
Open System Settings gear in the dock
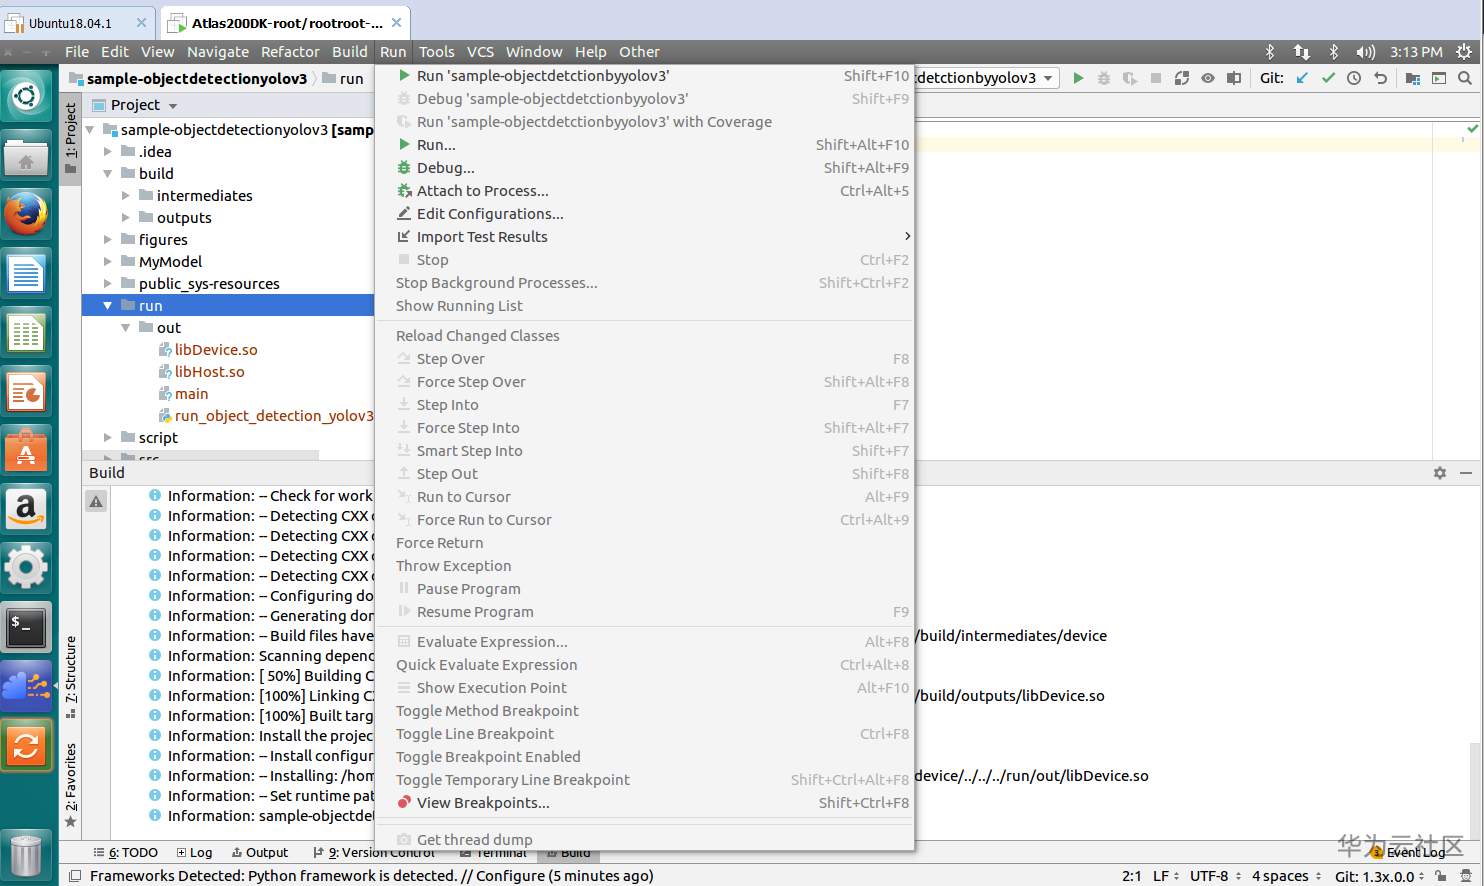[x=26, y=568]
